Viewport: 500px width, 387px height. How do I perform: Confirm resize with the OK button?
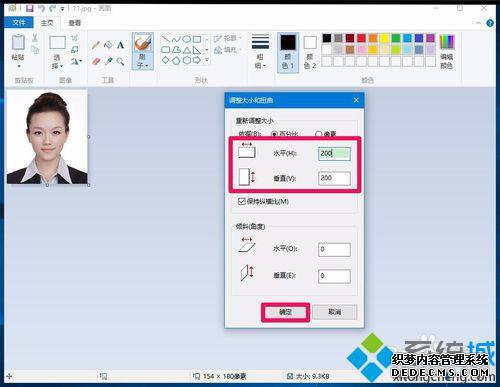[285, 312]
